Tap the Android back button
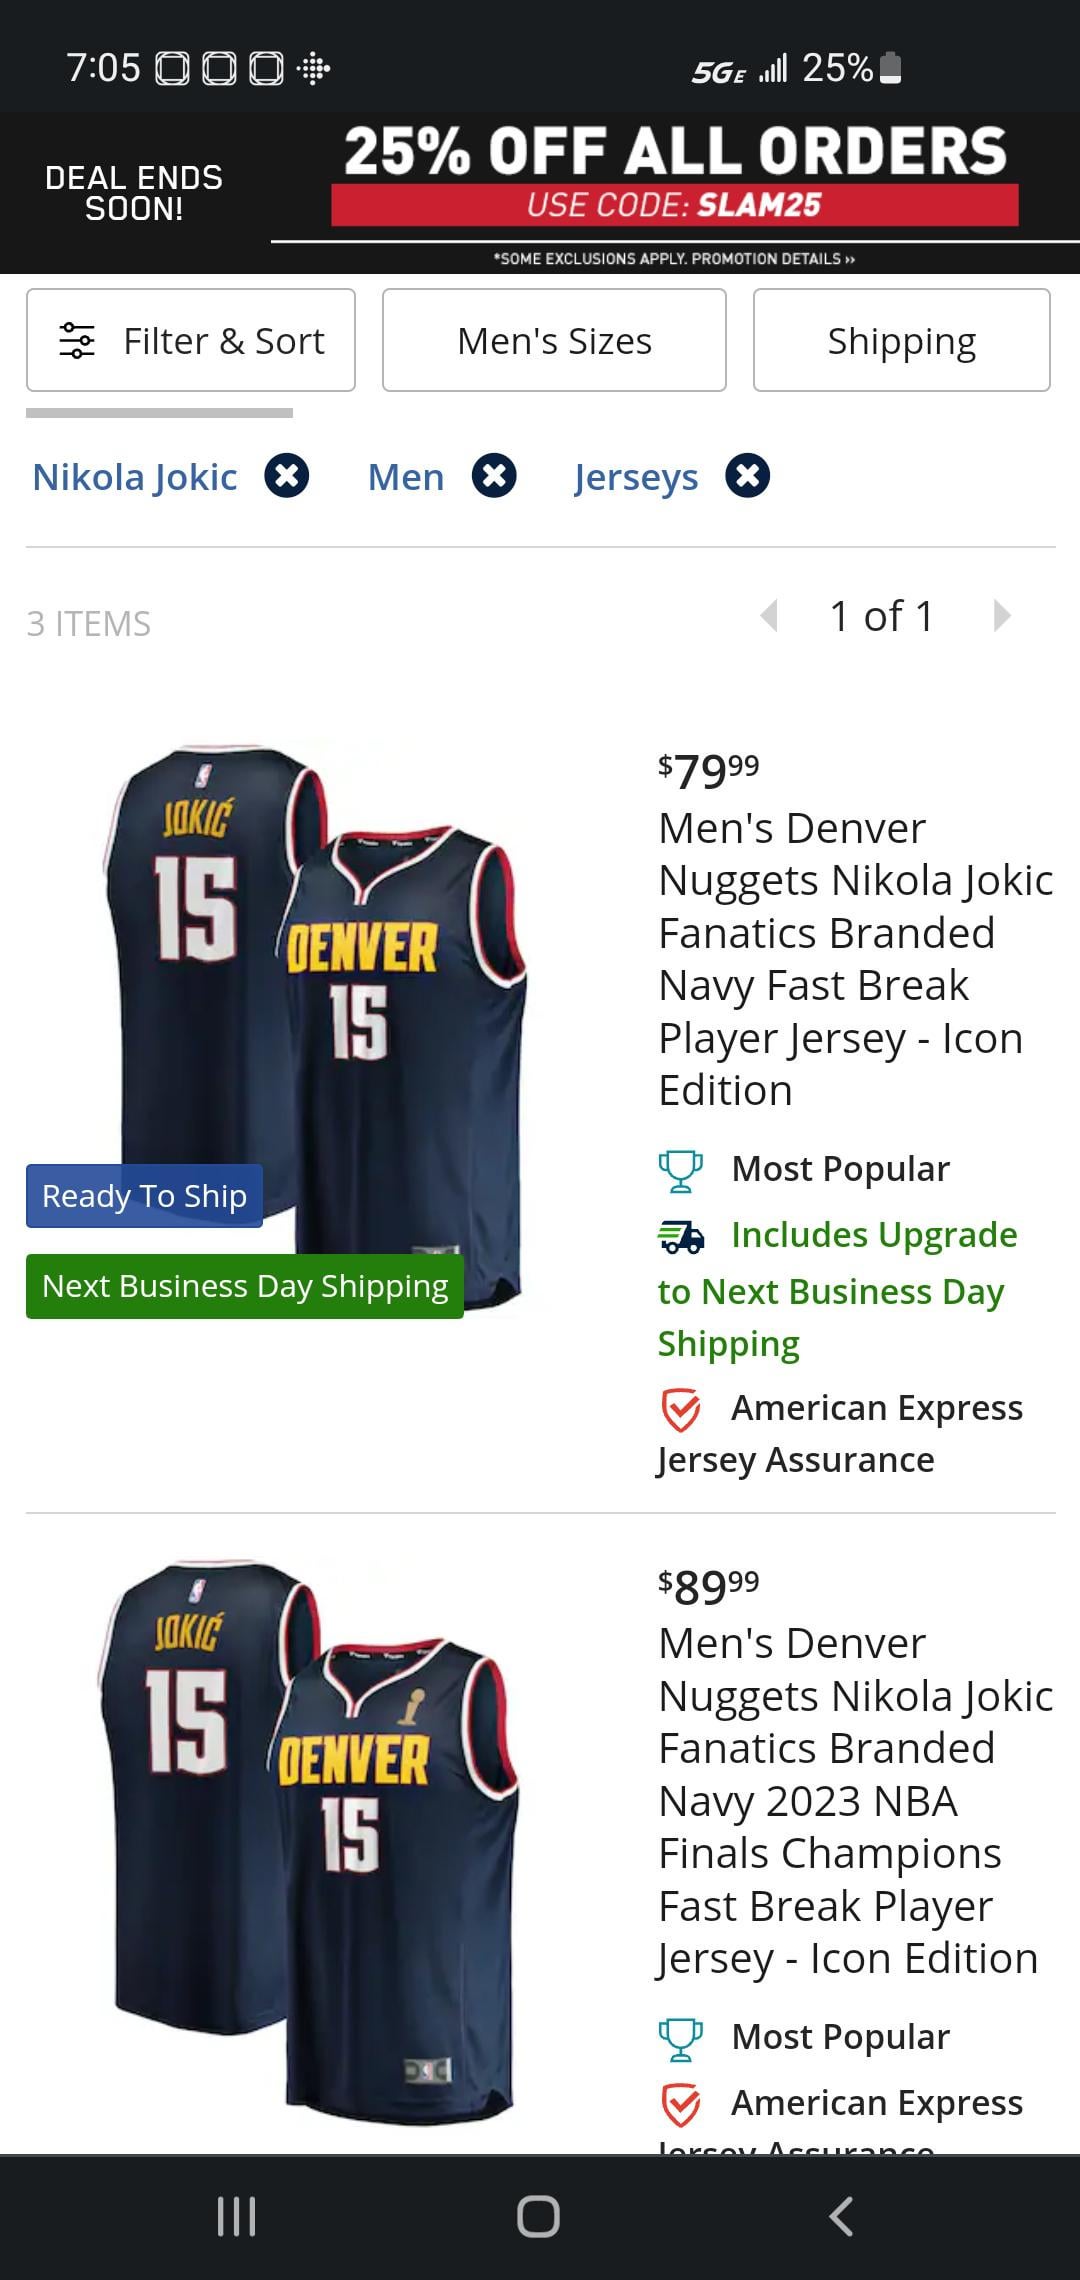The image size is (1080, 2280). 841,2217
